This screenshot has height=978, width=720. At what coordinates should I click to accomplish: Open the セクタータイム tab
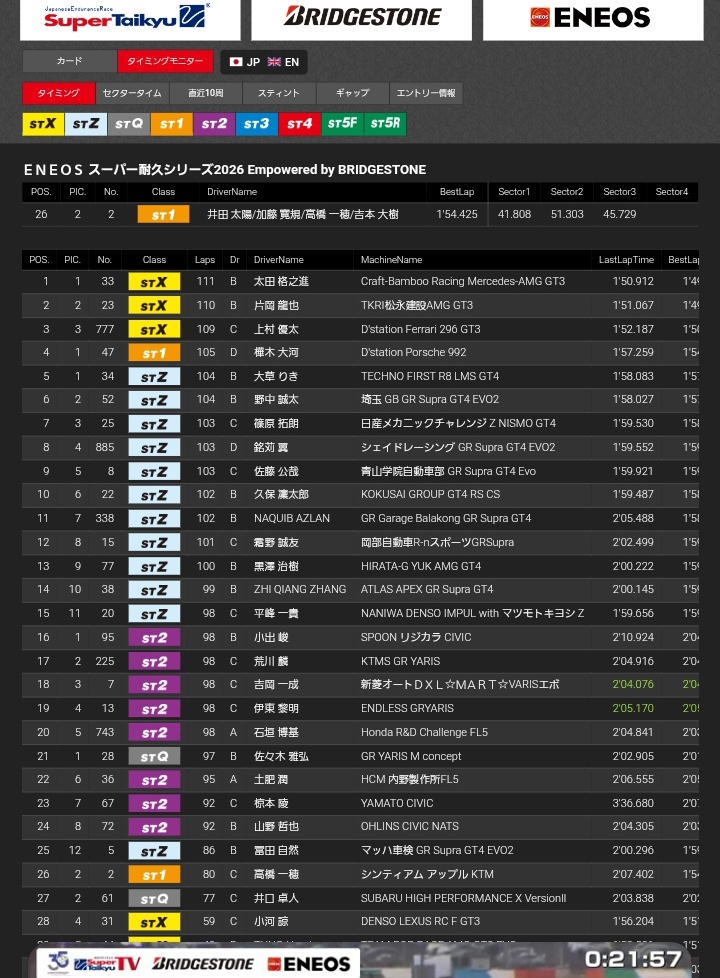point(132,93)
